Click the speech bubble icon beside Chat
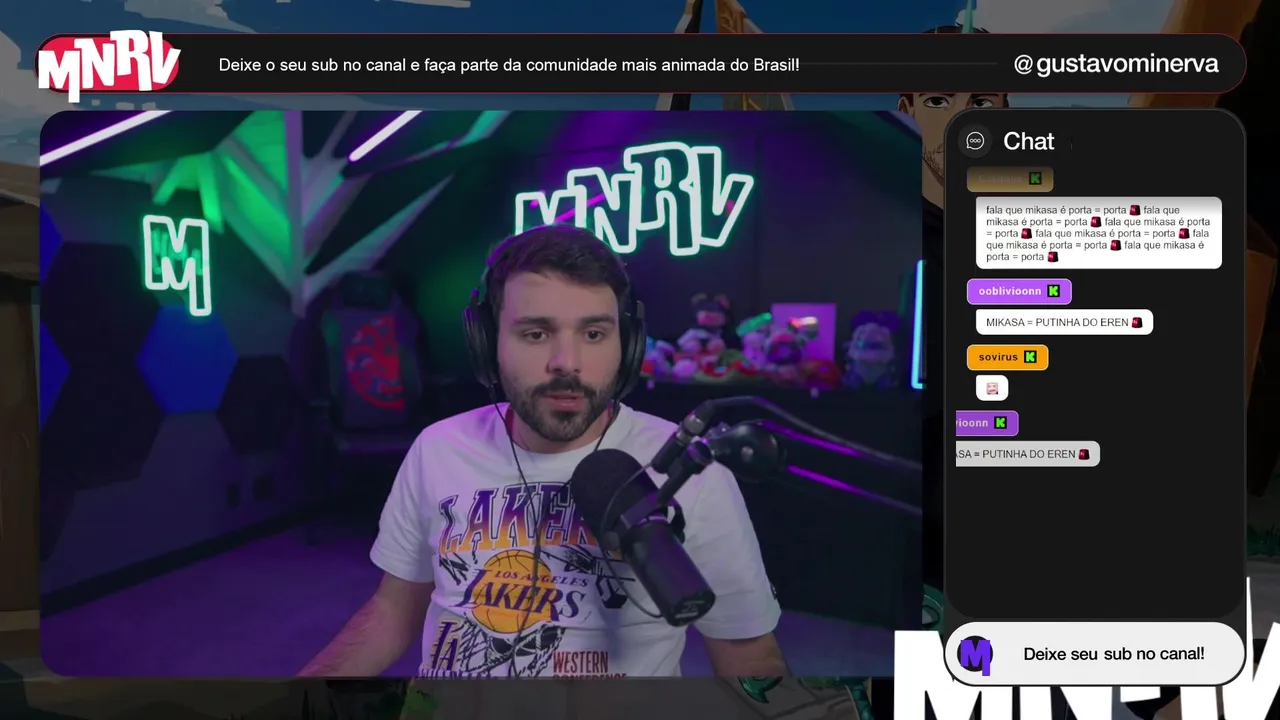Viewport: 1280px width, 720px height. [975, 141]
